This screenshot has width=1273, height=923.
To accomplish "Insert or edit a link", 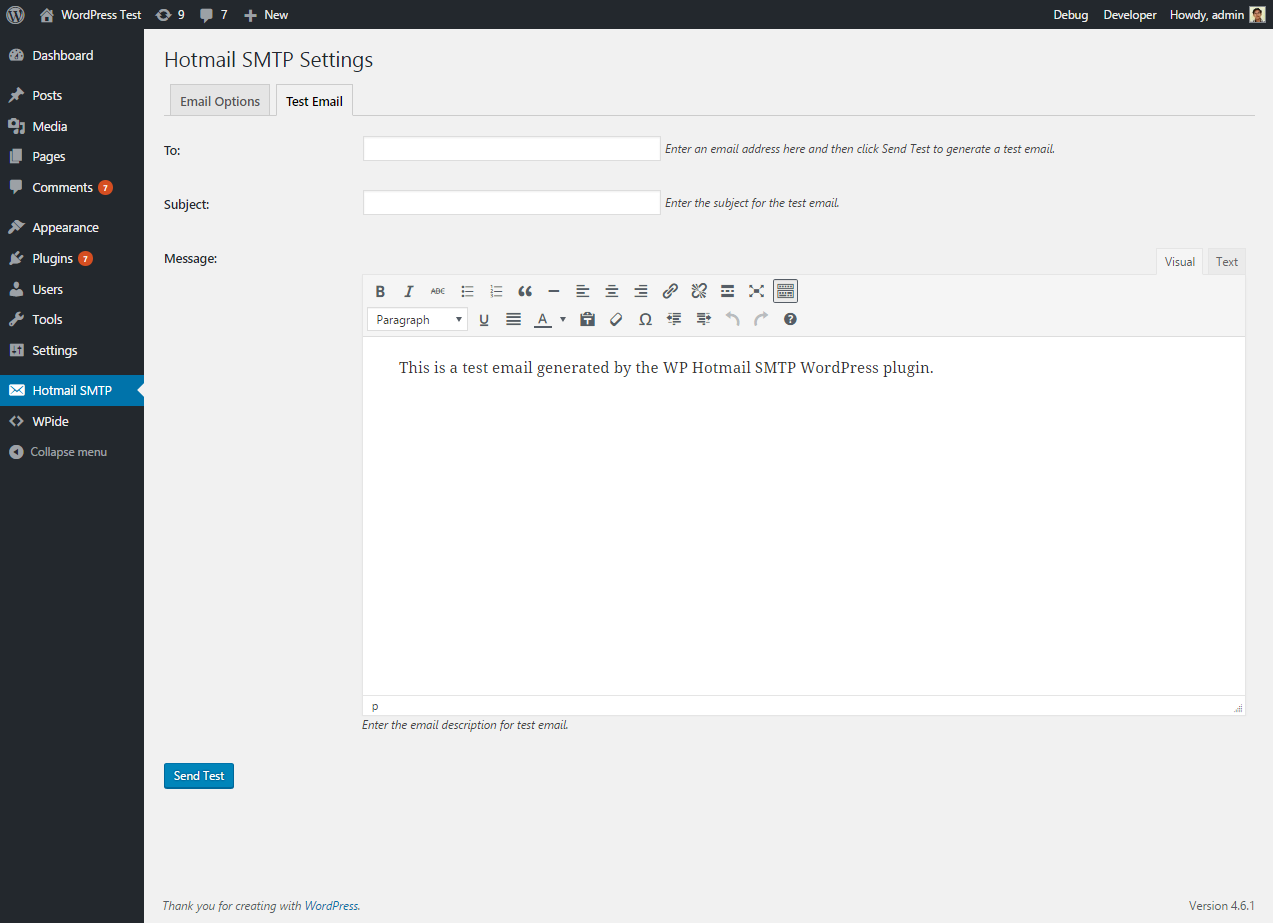I will [x=670, y=291].
